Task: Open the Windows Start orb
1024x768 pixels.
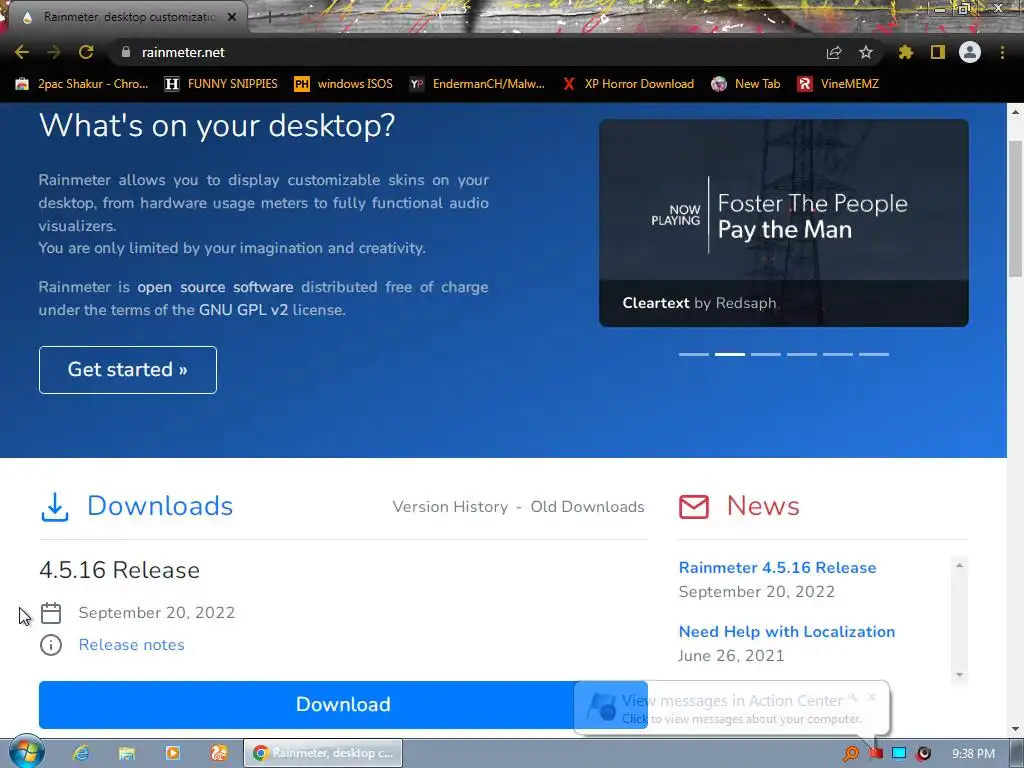Action: 26,752
